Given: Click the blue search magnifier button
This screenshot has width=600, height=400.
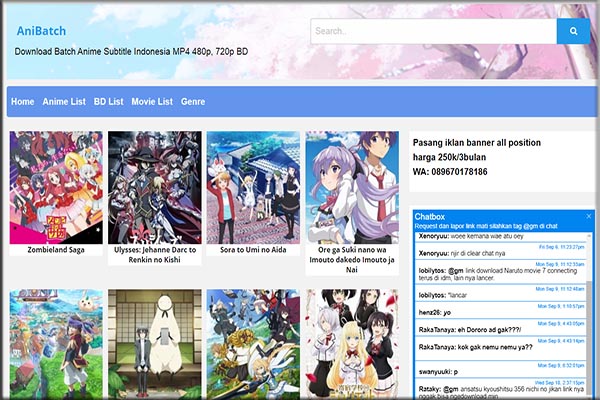Looking at the screenshot, I should pos(573,31).
